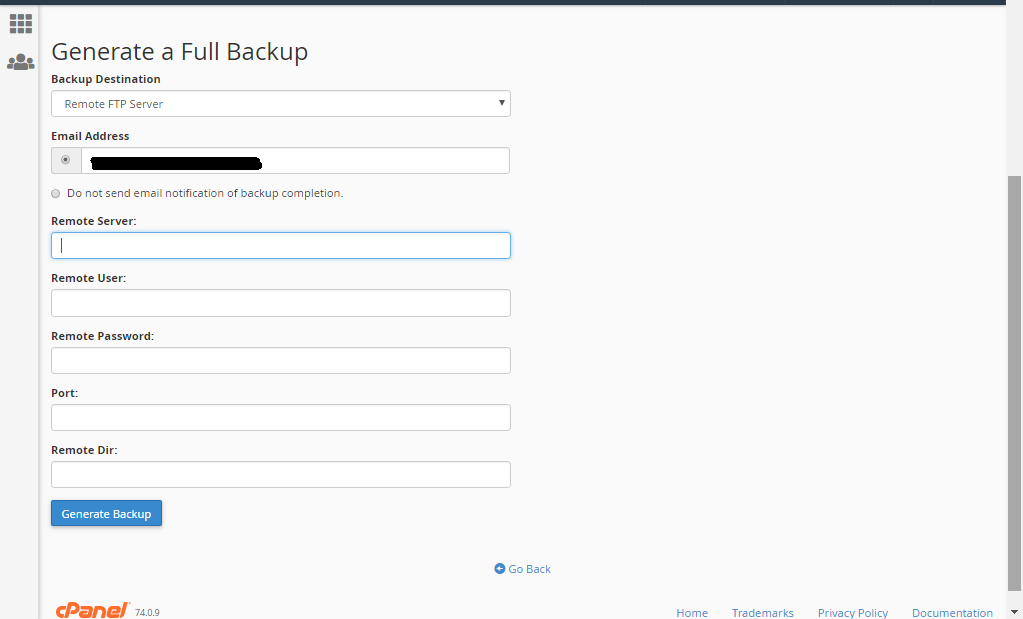
Task: Open the Documentation footer link
Action: click(x=952, y=612)
